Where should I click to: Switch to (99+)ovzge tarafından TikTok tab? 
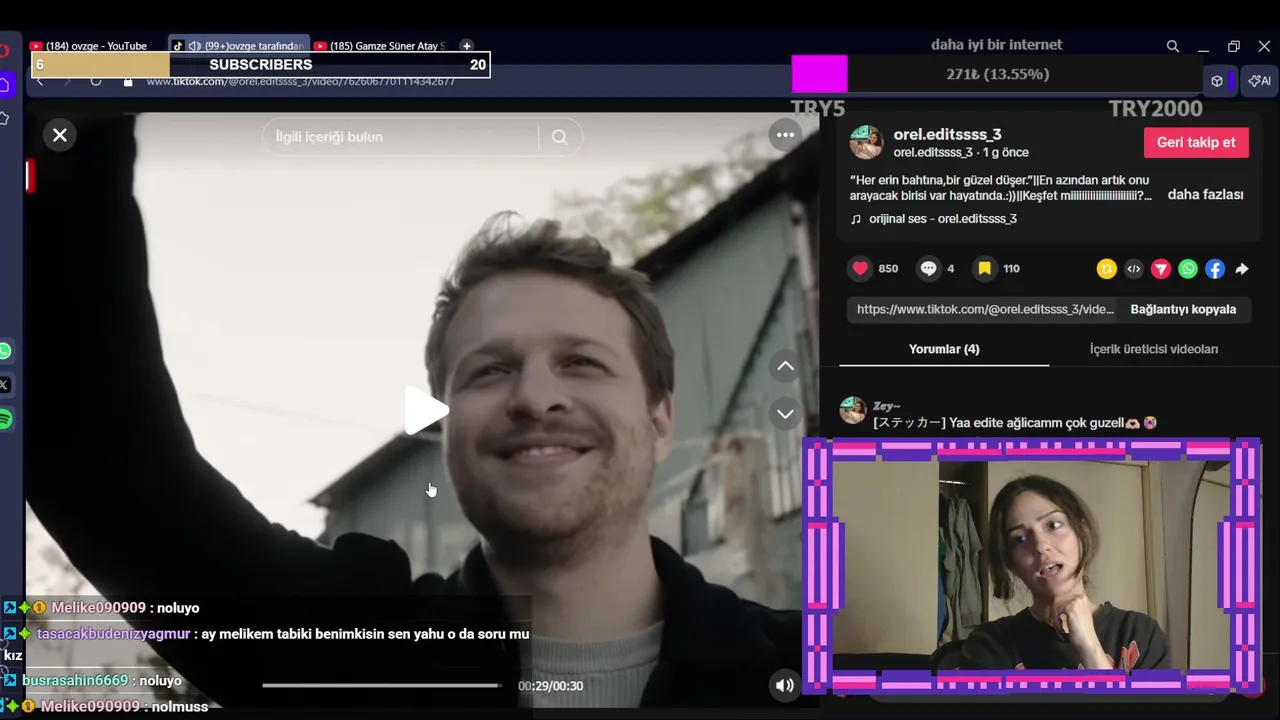point(240,46)
